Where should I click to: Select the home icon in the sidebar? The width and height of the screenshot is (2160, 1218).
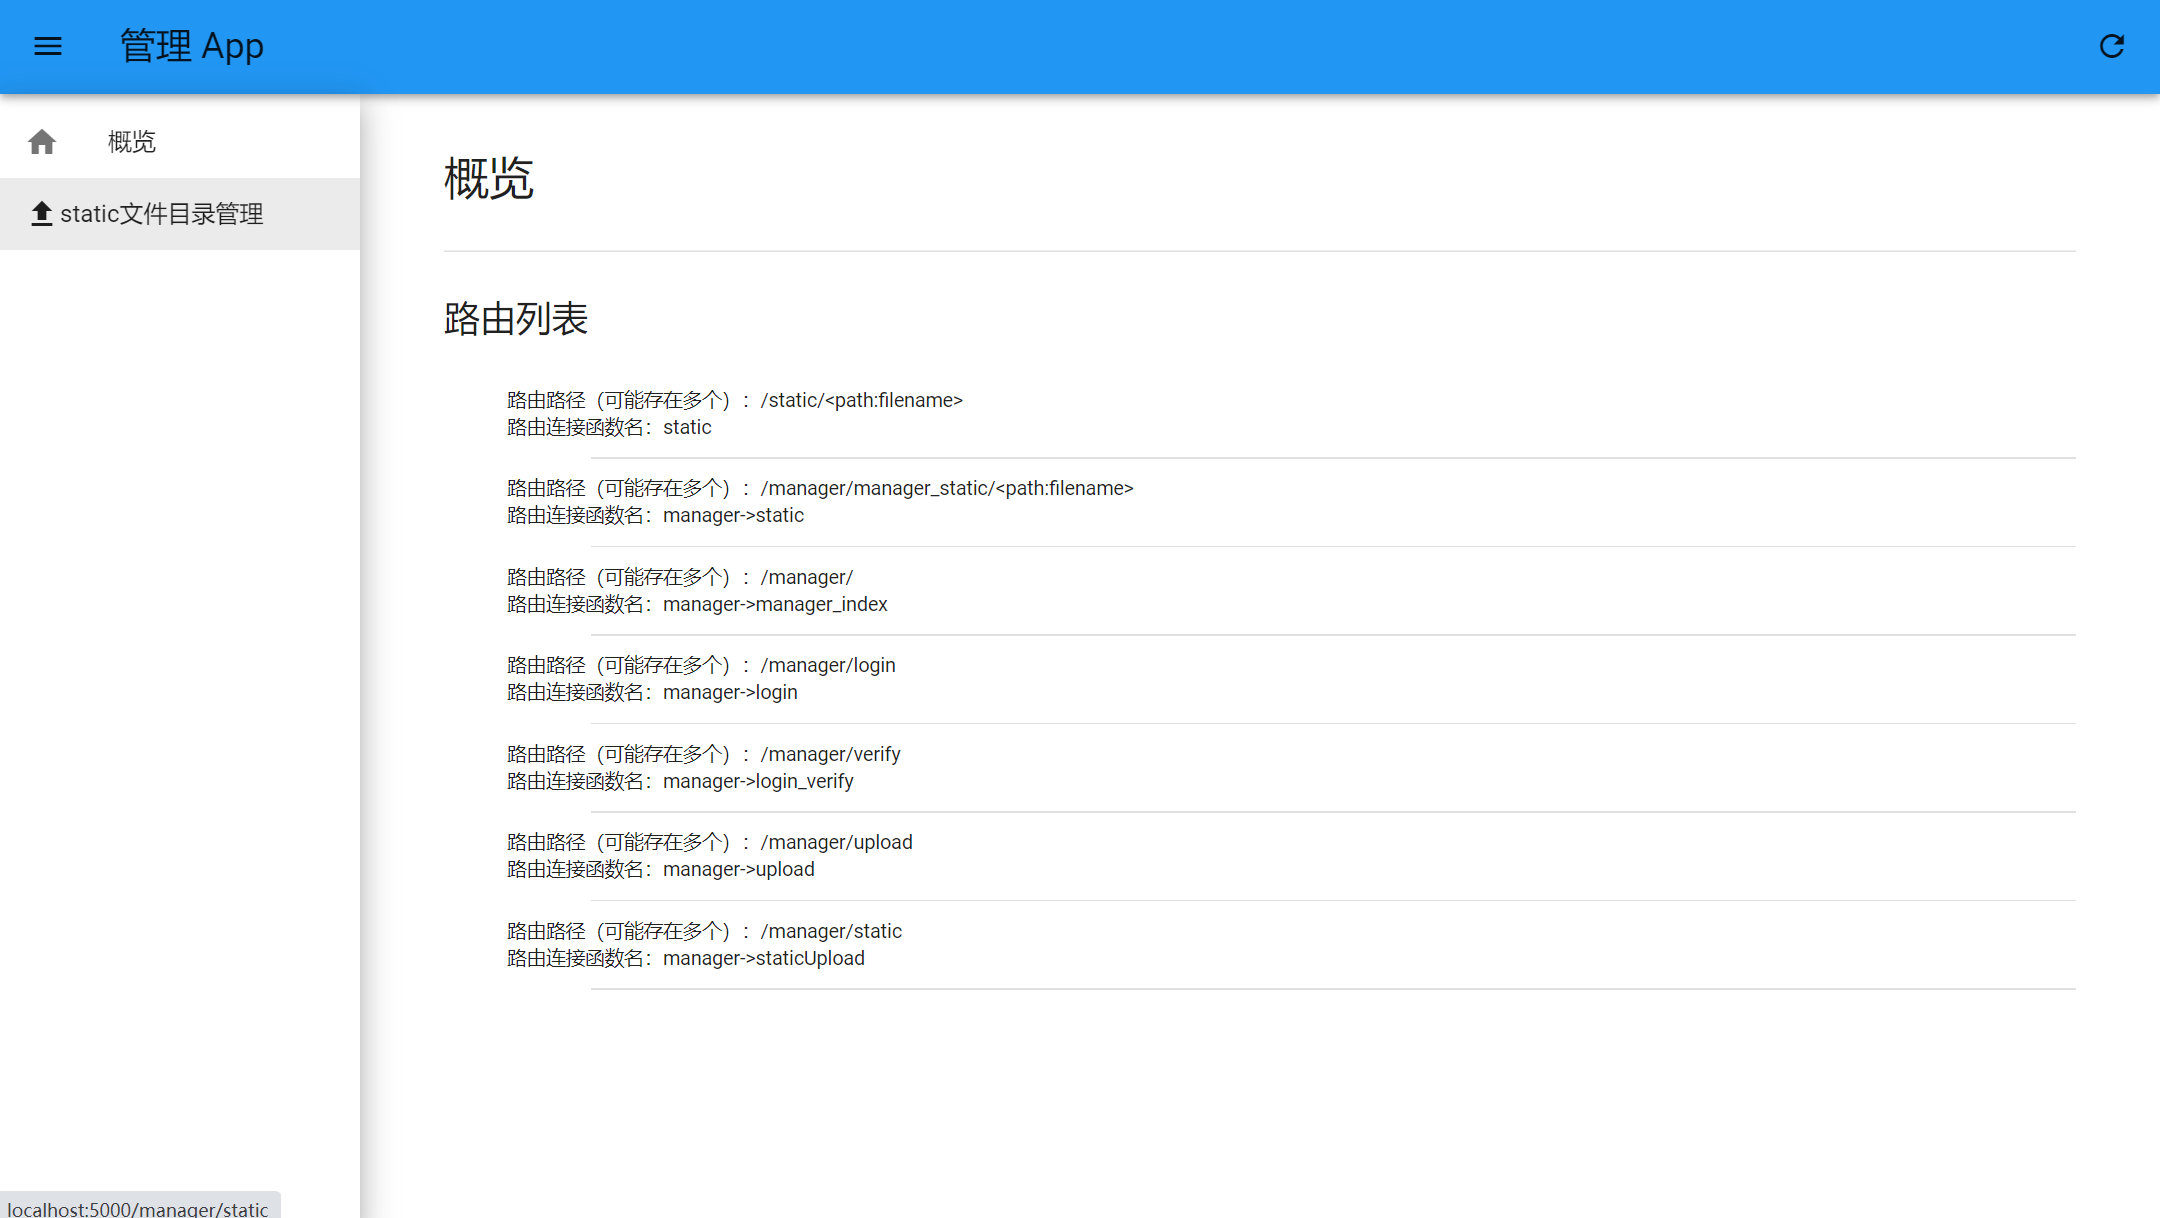pyautogui.click(x=42, y=141)
